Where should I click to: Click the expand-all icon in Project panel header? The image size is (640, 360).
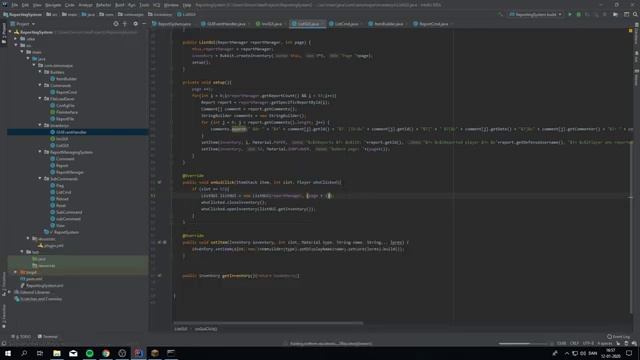pos(125,24)
